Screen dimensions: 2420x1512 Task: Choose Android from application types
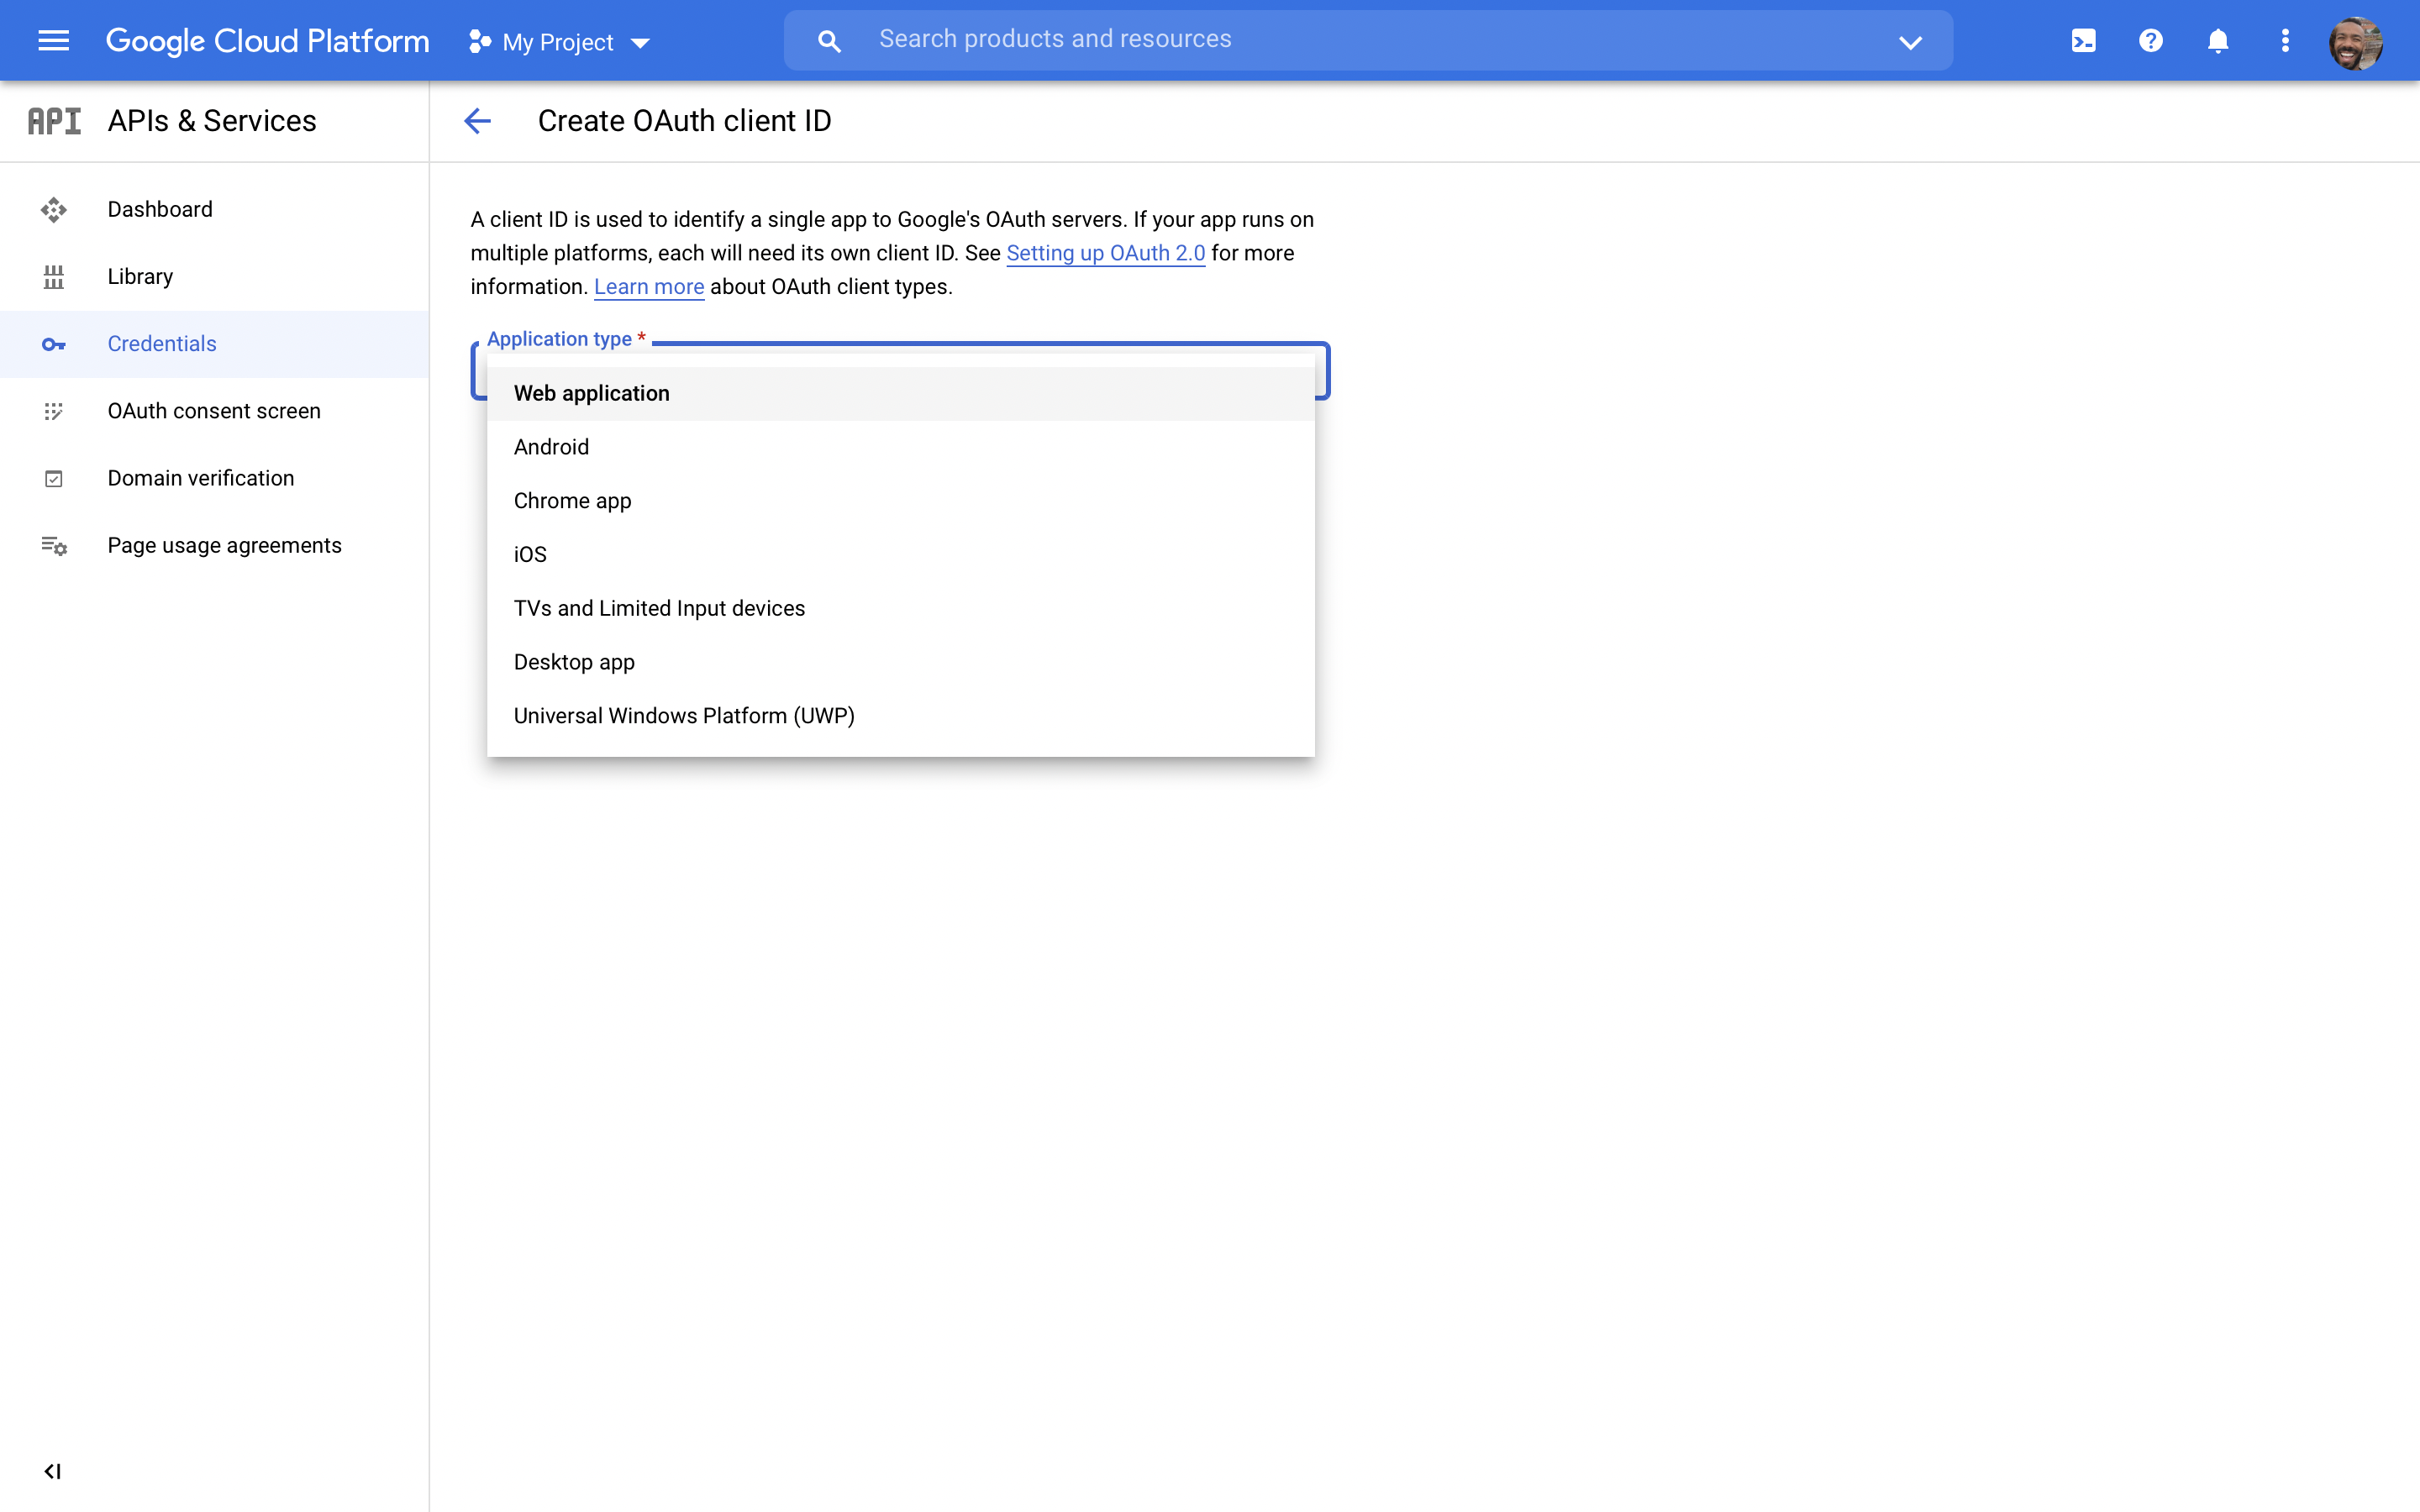tap(551, 447)
